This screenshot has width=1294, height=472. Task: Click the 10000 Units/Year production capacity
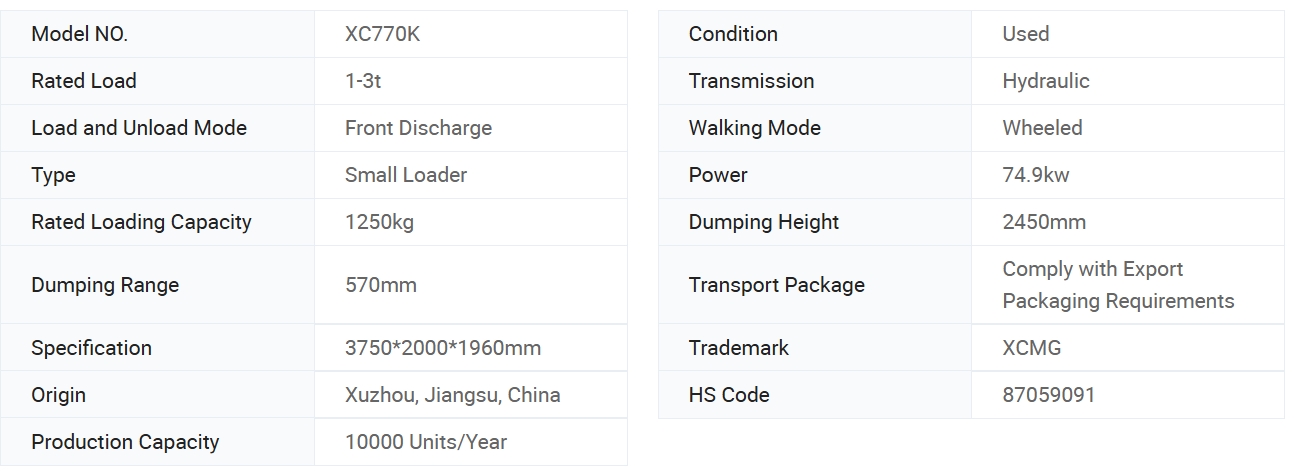[426, 442]
